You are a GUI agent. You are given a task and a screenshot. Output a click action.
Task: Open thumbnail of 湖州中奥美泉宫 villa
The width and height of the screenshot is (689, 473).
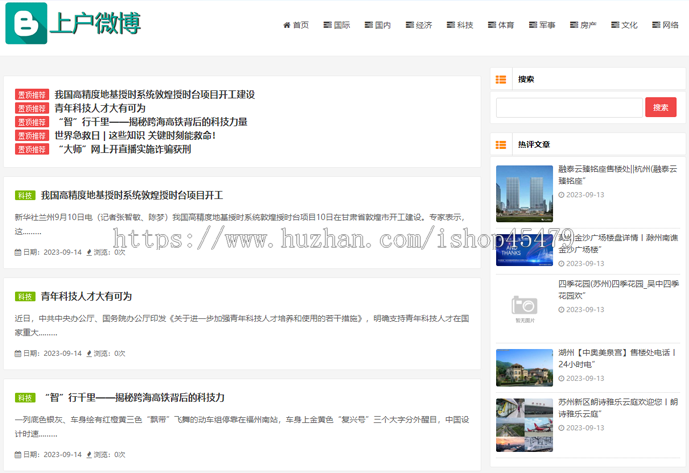click(x=524, y=367)
